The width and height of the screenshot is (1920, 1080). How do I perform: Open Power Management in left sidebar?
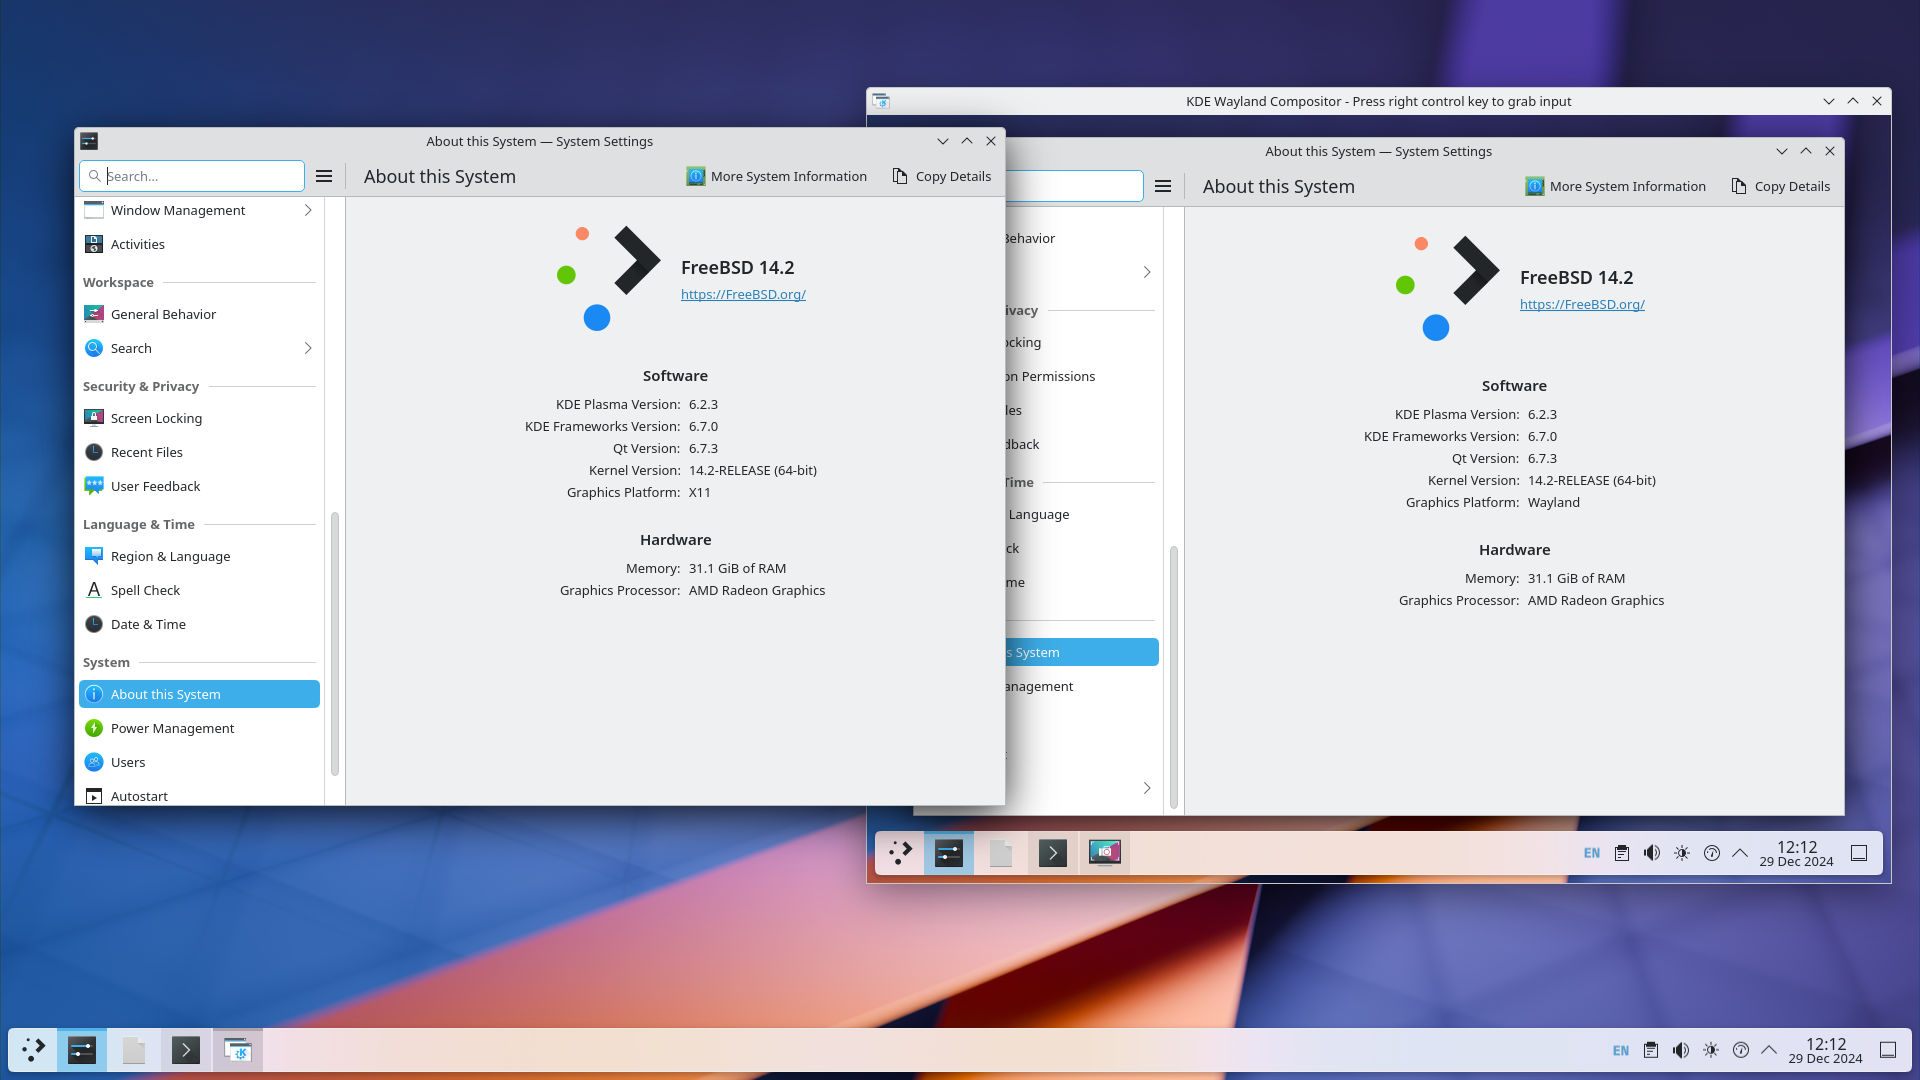click(x=172, y=728)
